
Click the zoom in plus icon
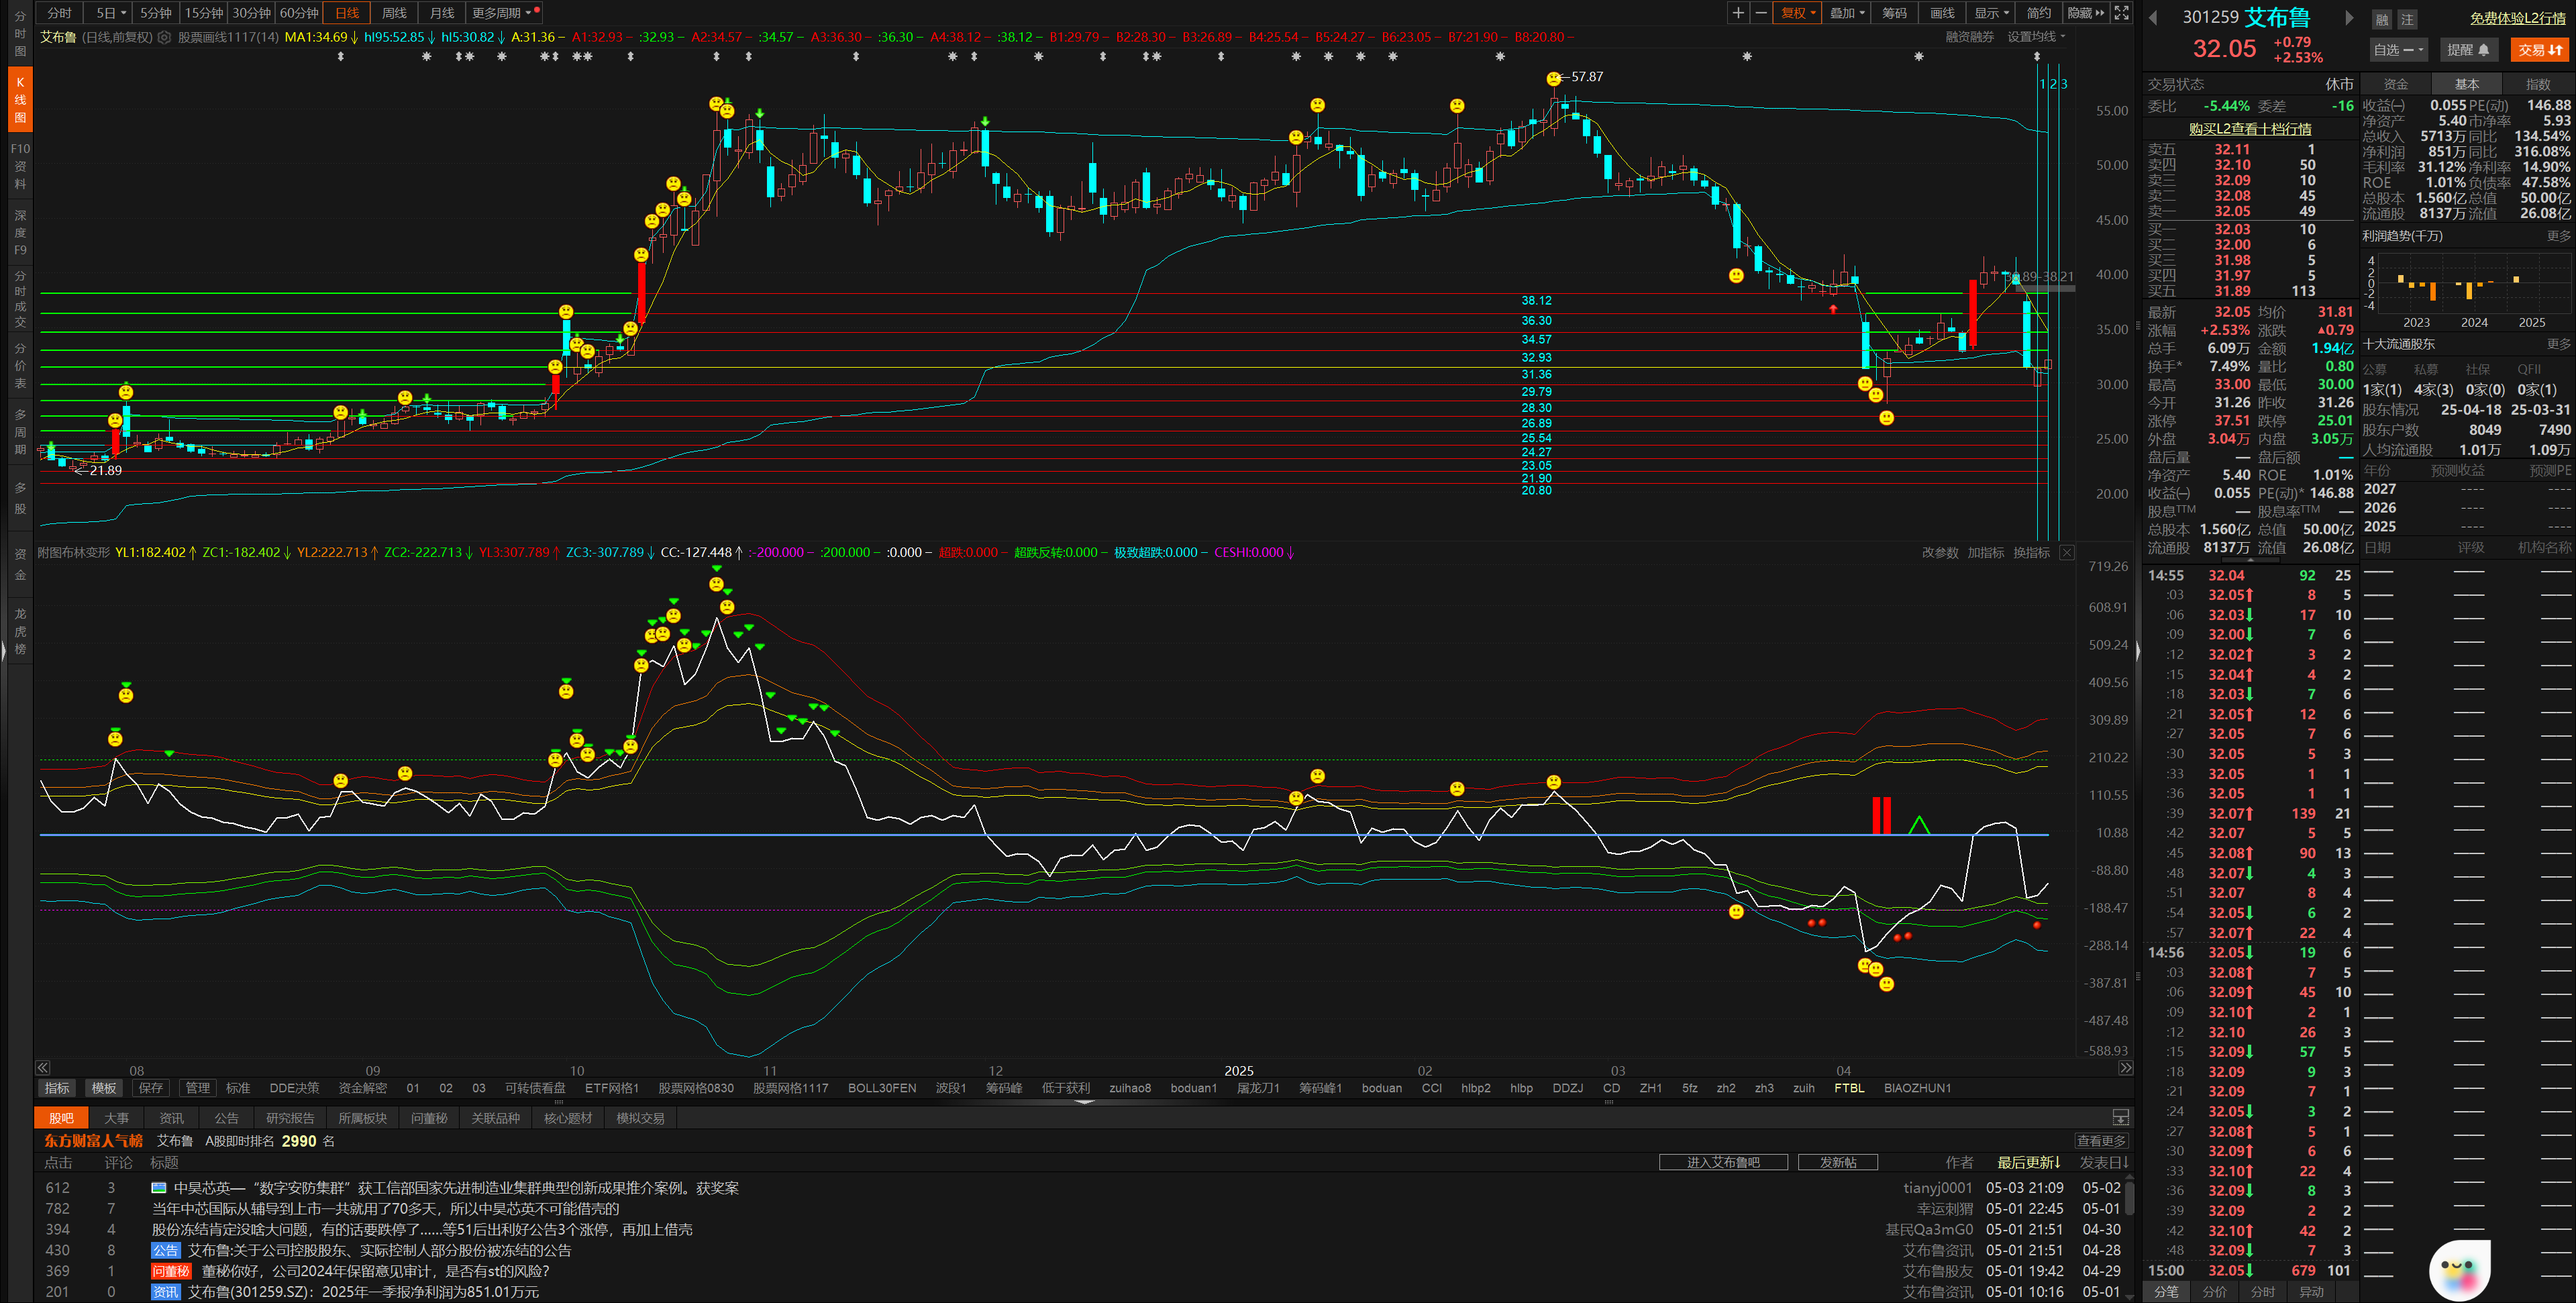[x=1738, y=13]
